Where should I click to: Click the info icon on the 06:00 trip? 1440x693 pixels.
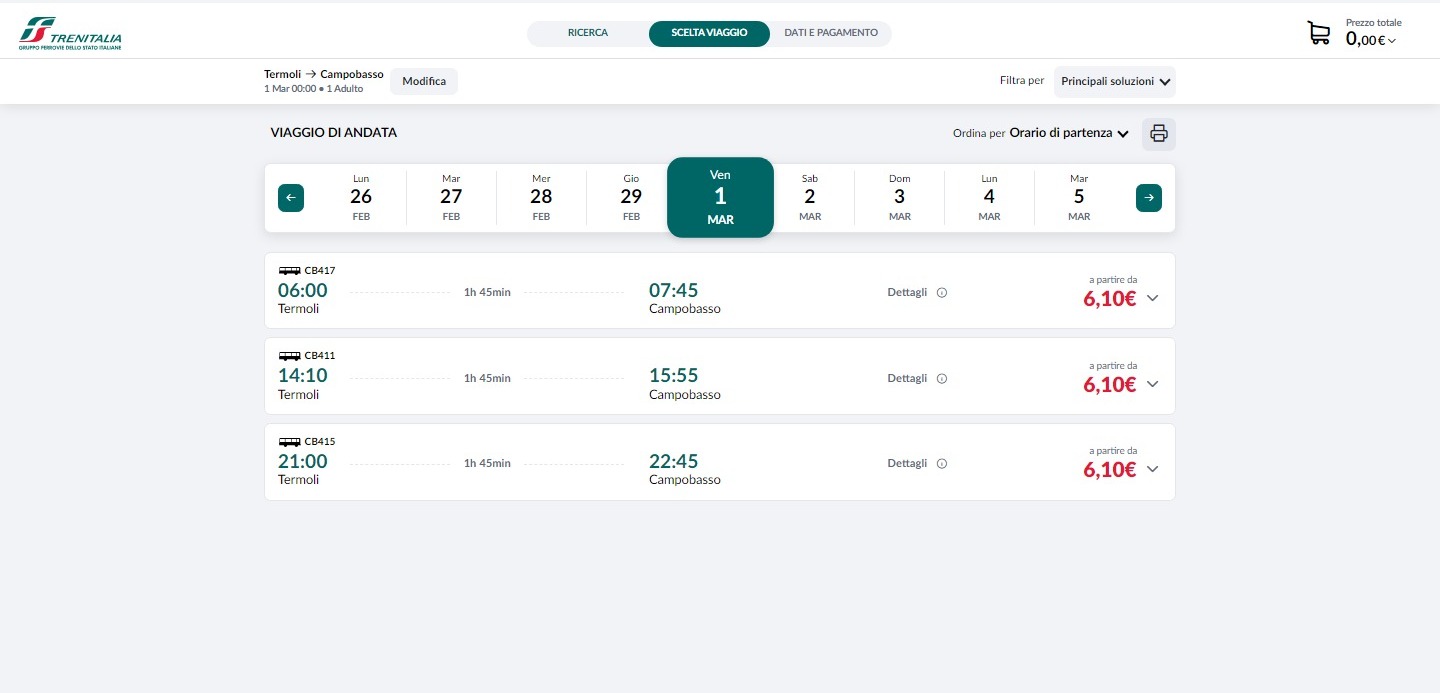pyautogui.click(x=942, y=293)
